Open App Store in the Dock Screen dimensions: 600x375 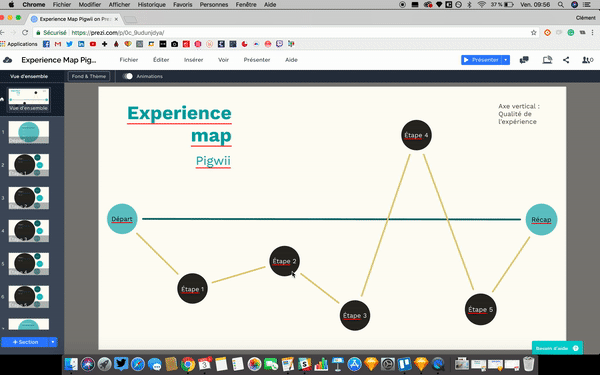click(x=354, y=364)
